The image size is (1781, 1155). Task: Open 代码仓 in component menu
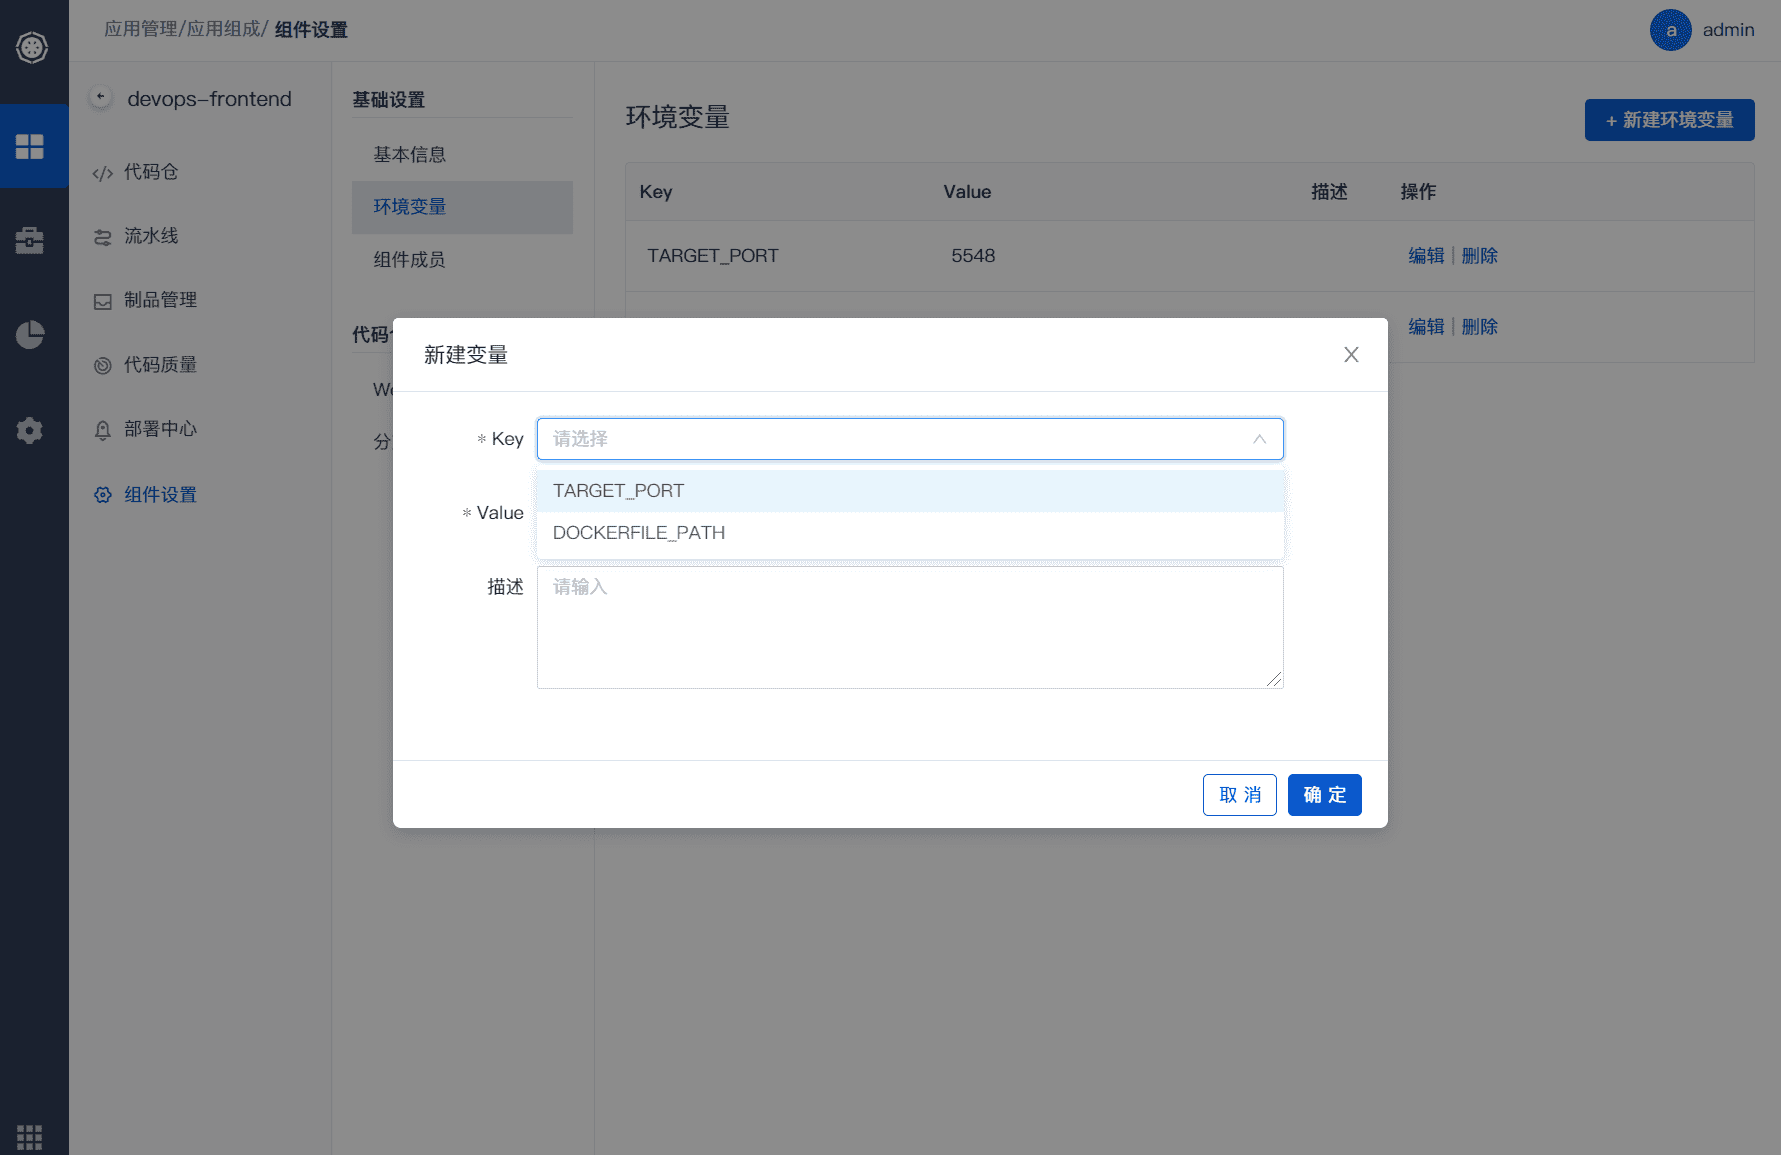(x=151, y=172)
